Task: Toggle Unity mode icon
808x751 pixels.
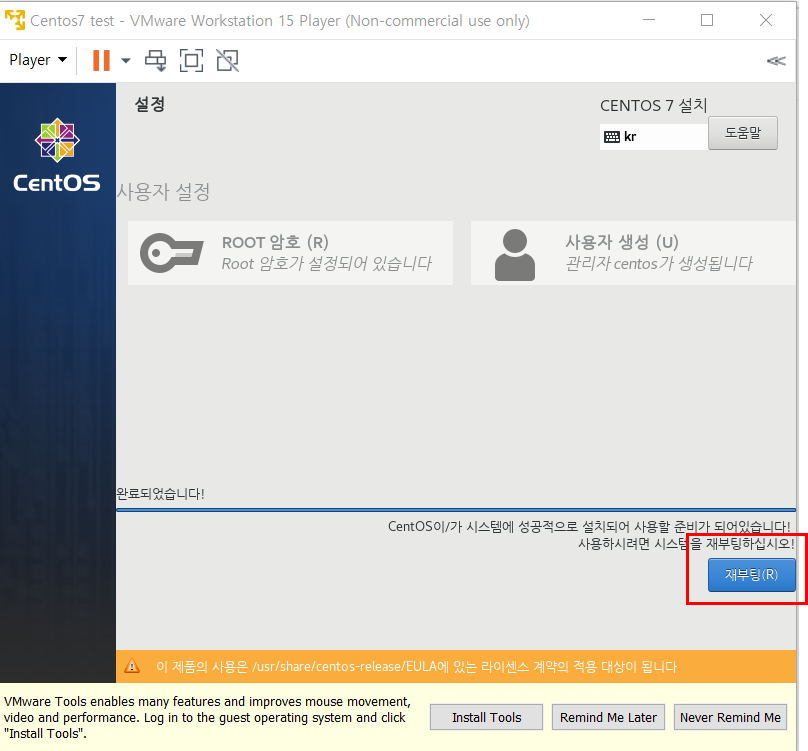Action: click(227, 61)
